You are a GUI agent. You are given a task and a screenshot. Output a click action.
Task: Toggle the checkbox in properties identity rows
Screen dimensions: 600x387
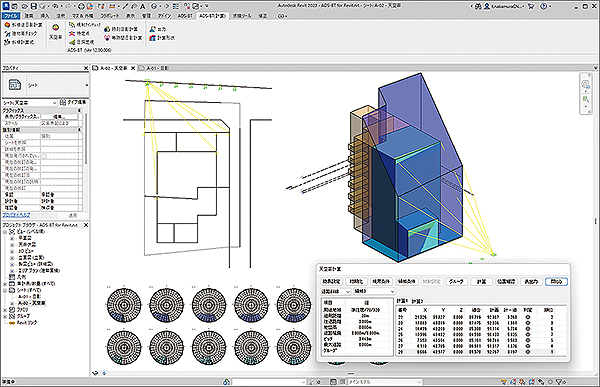(44, 156)
